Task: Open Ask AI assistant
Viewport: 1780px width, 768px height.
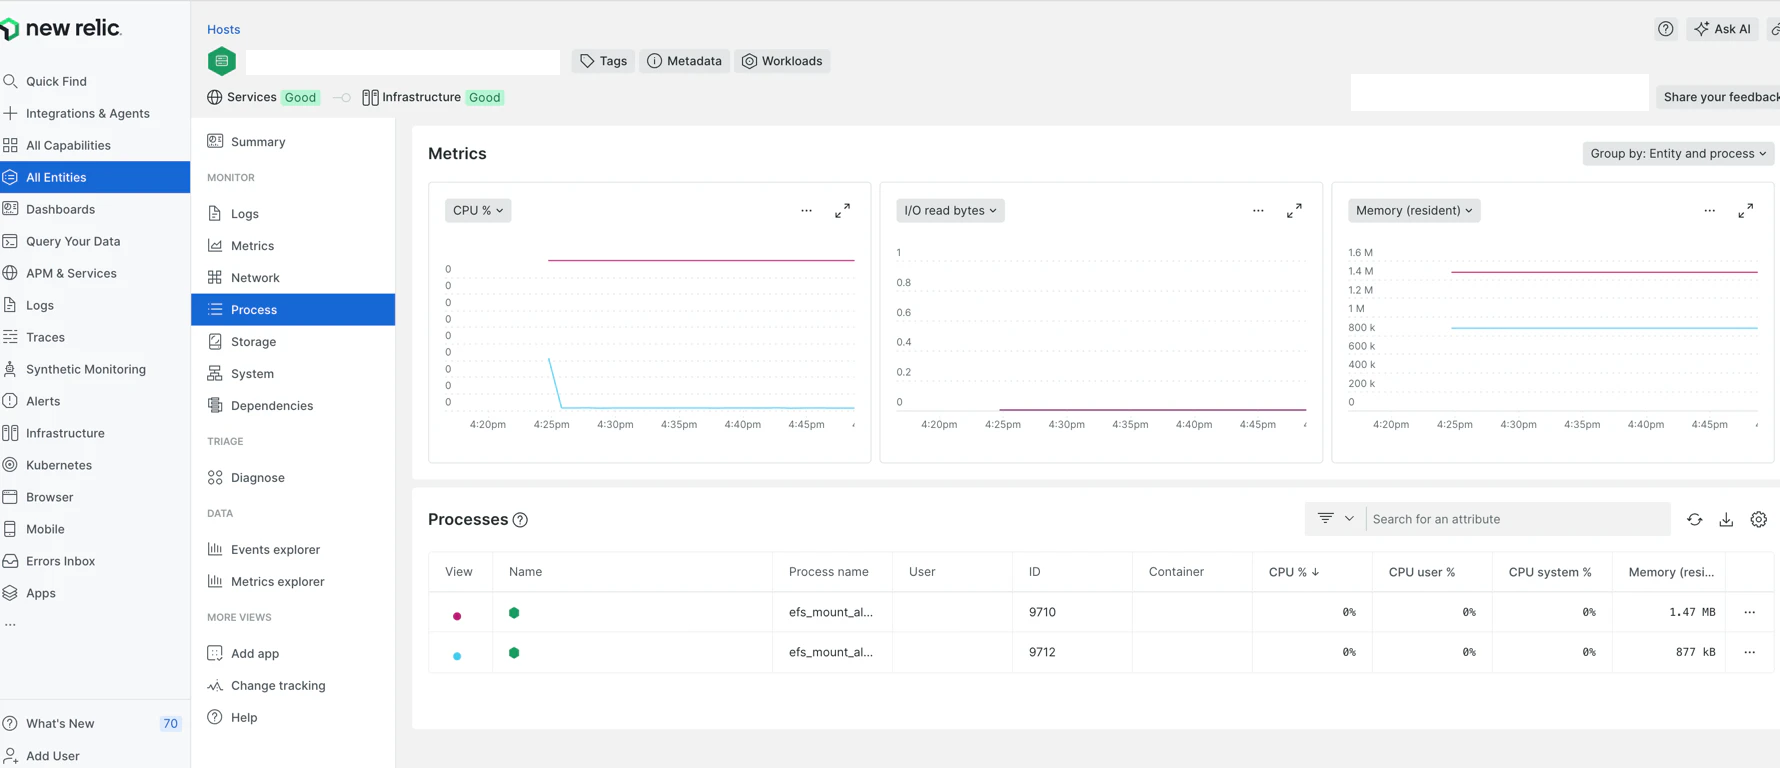Action: coord(1722,29)
